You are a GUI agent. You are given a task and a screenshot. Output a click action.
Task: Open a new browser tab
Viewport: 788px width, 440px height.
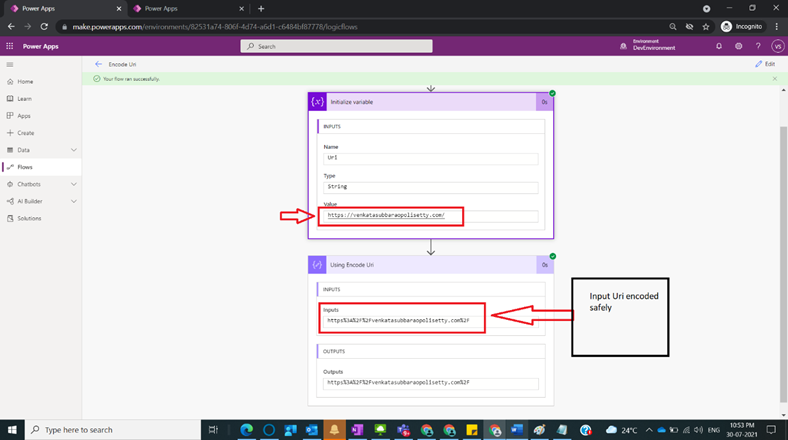click(x=261, y=9)
